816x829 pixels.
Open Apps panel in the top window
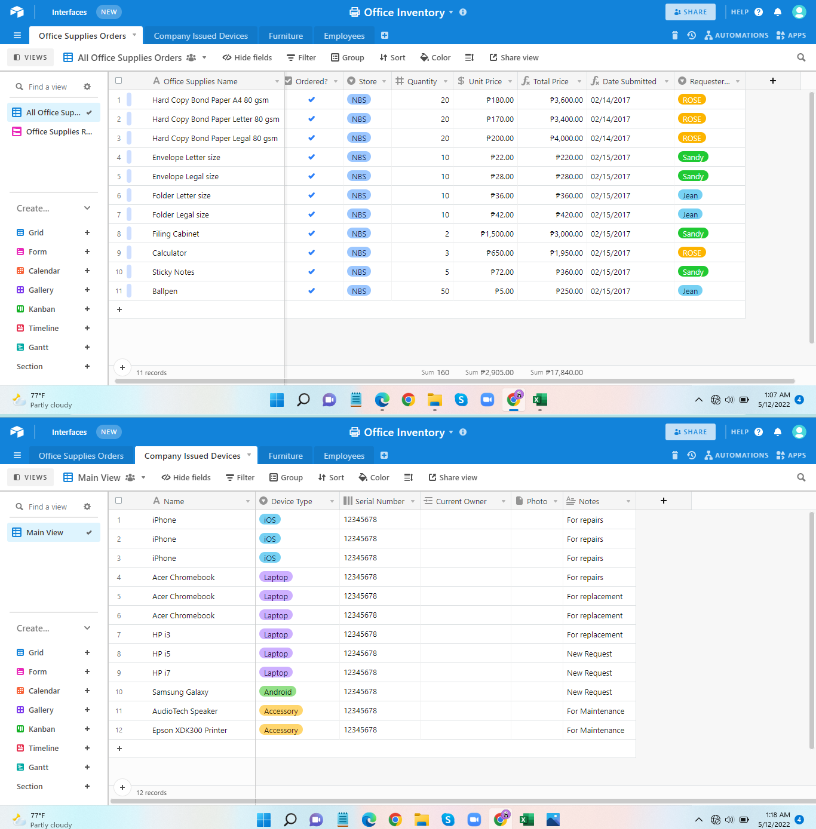pos(791,35)
